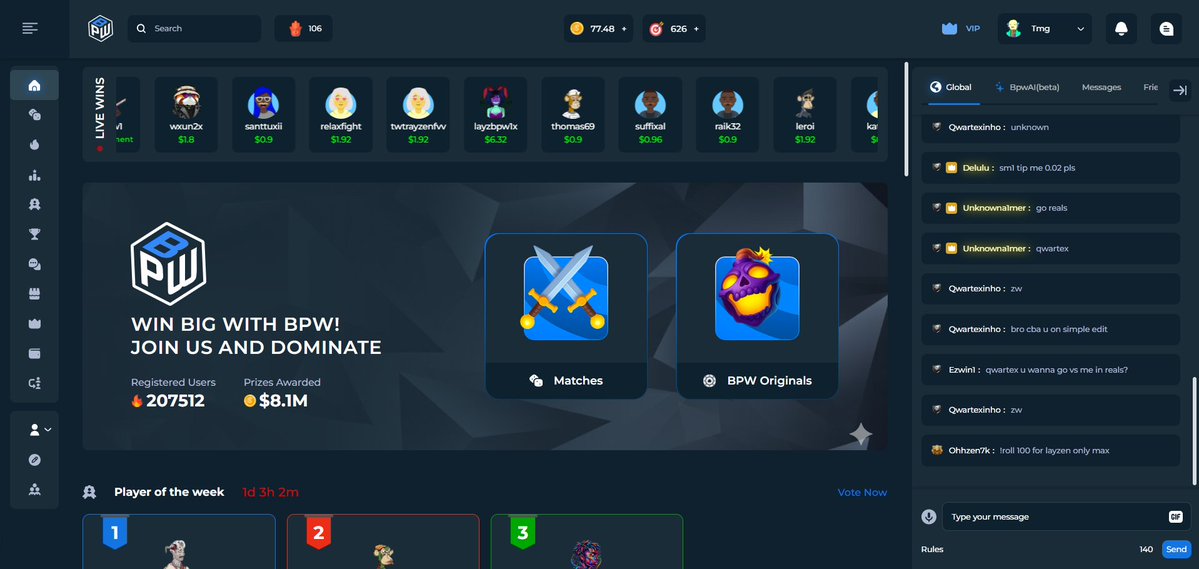Click the Vote Now link
Screen dimensions: 1199x569
pyautogui.click(x=863, y=492)
